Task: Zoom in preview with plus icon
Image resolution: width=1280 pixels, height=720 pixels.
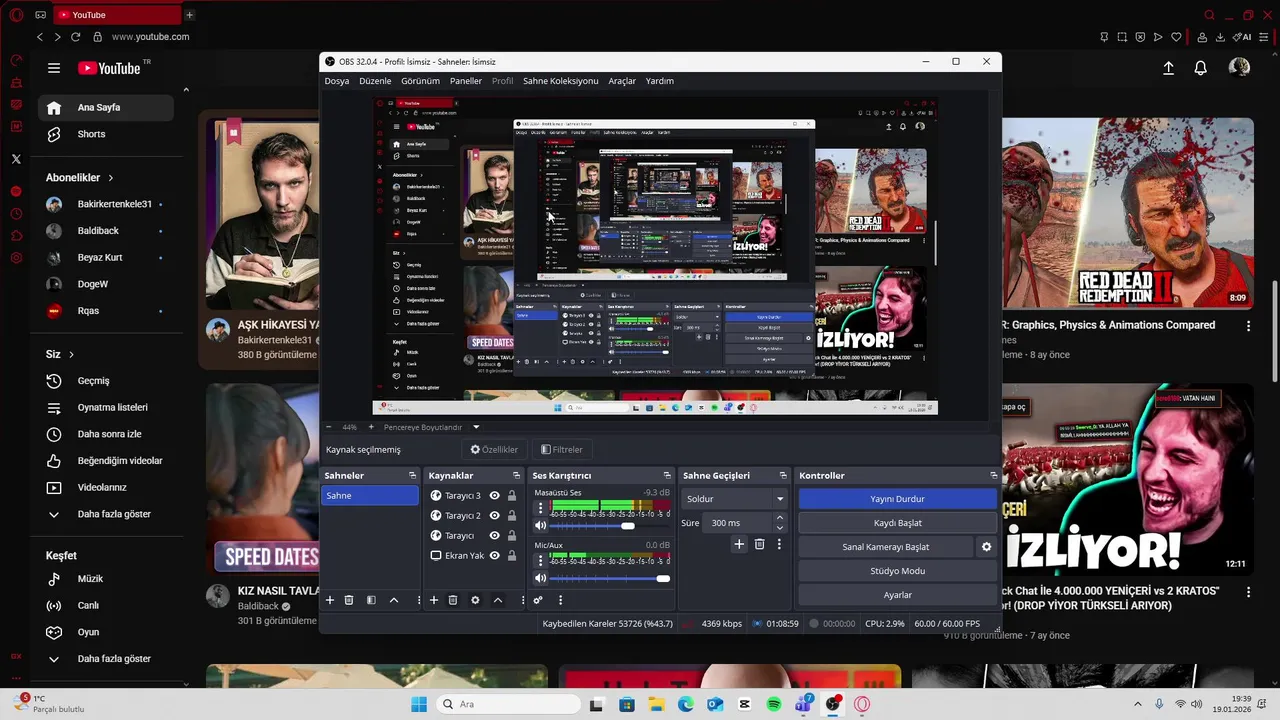Action: (x=371, y=427)
